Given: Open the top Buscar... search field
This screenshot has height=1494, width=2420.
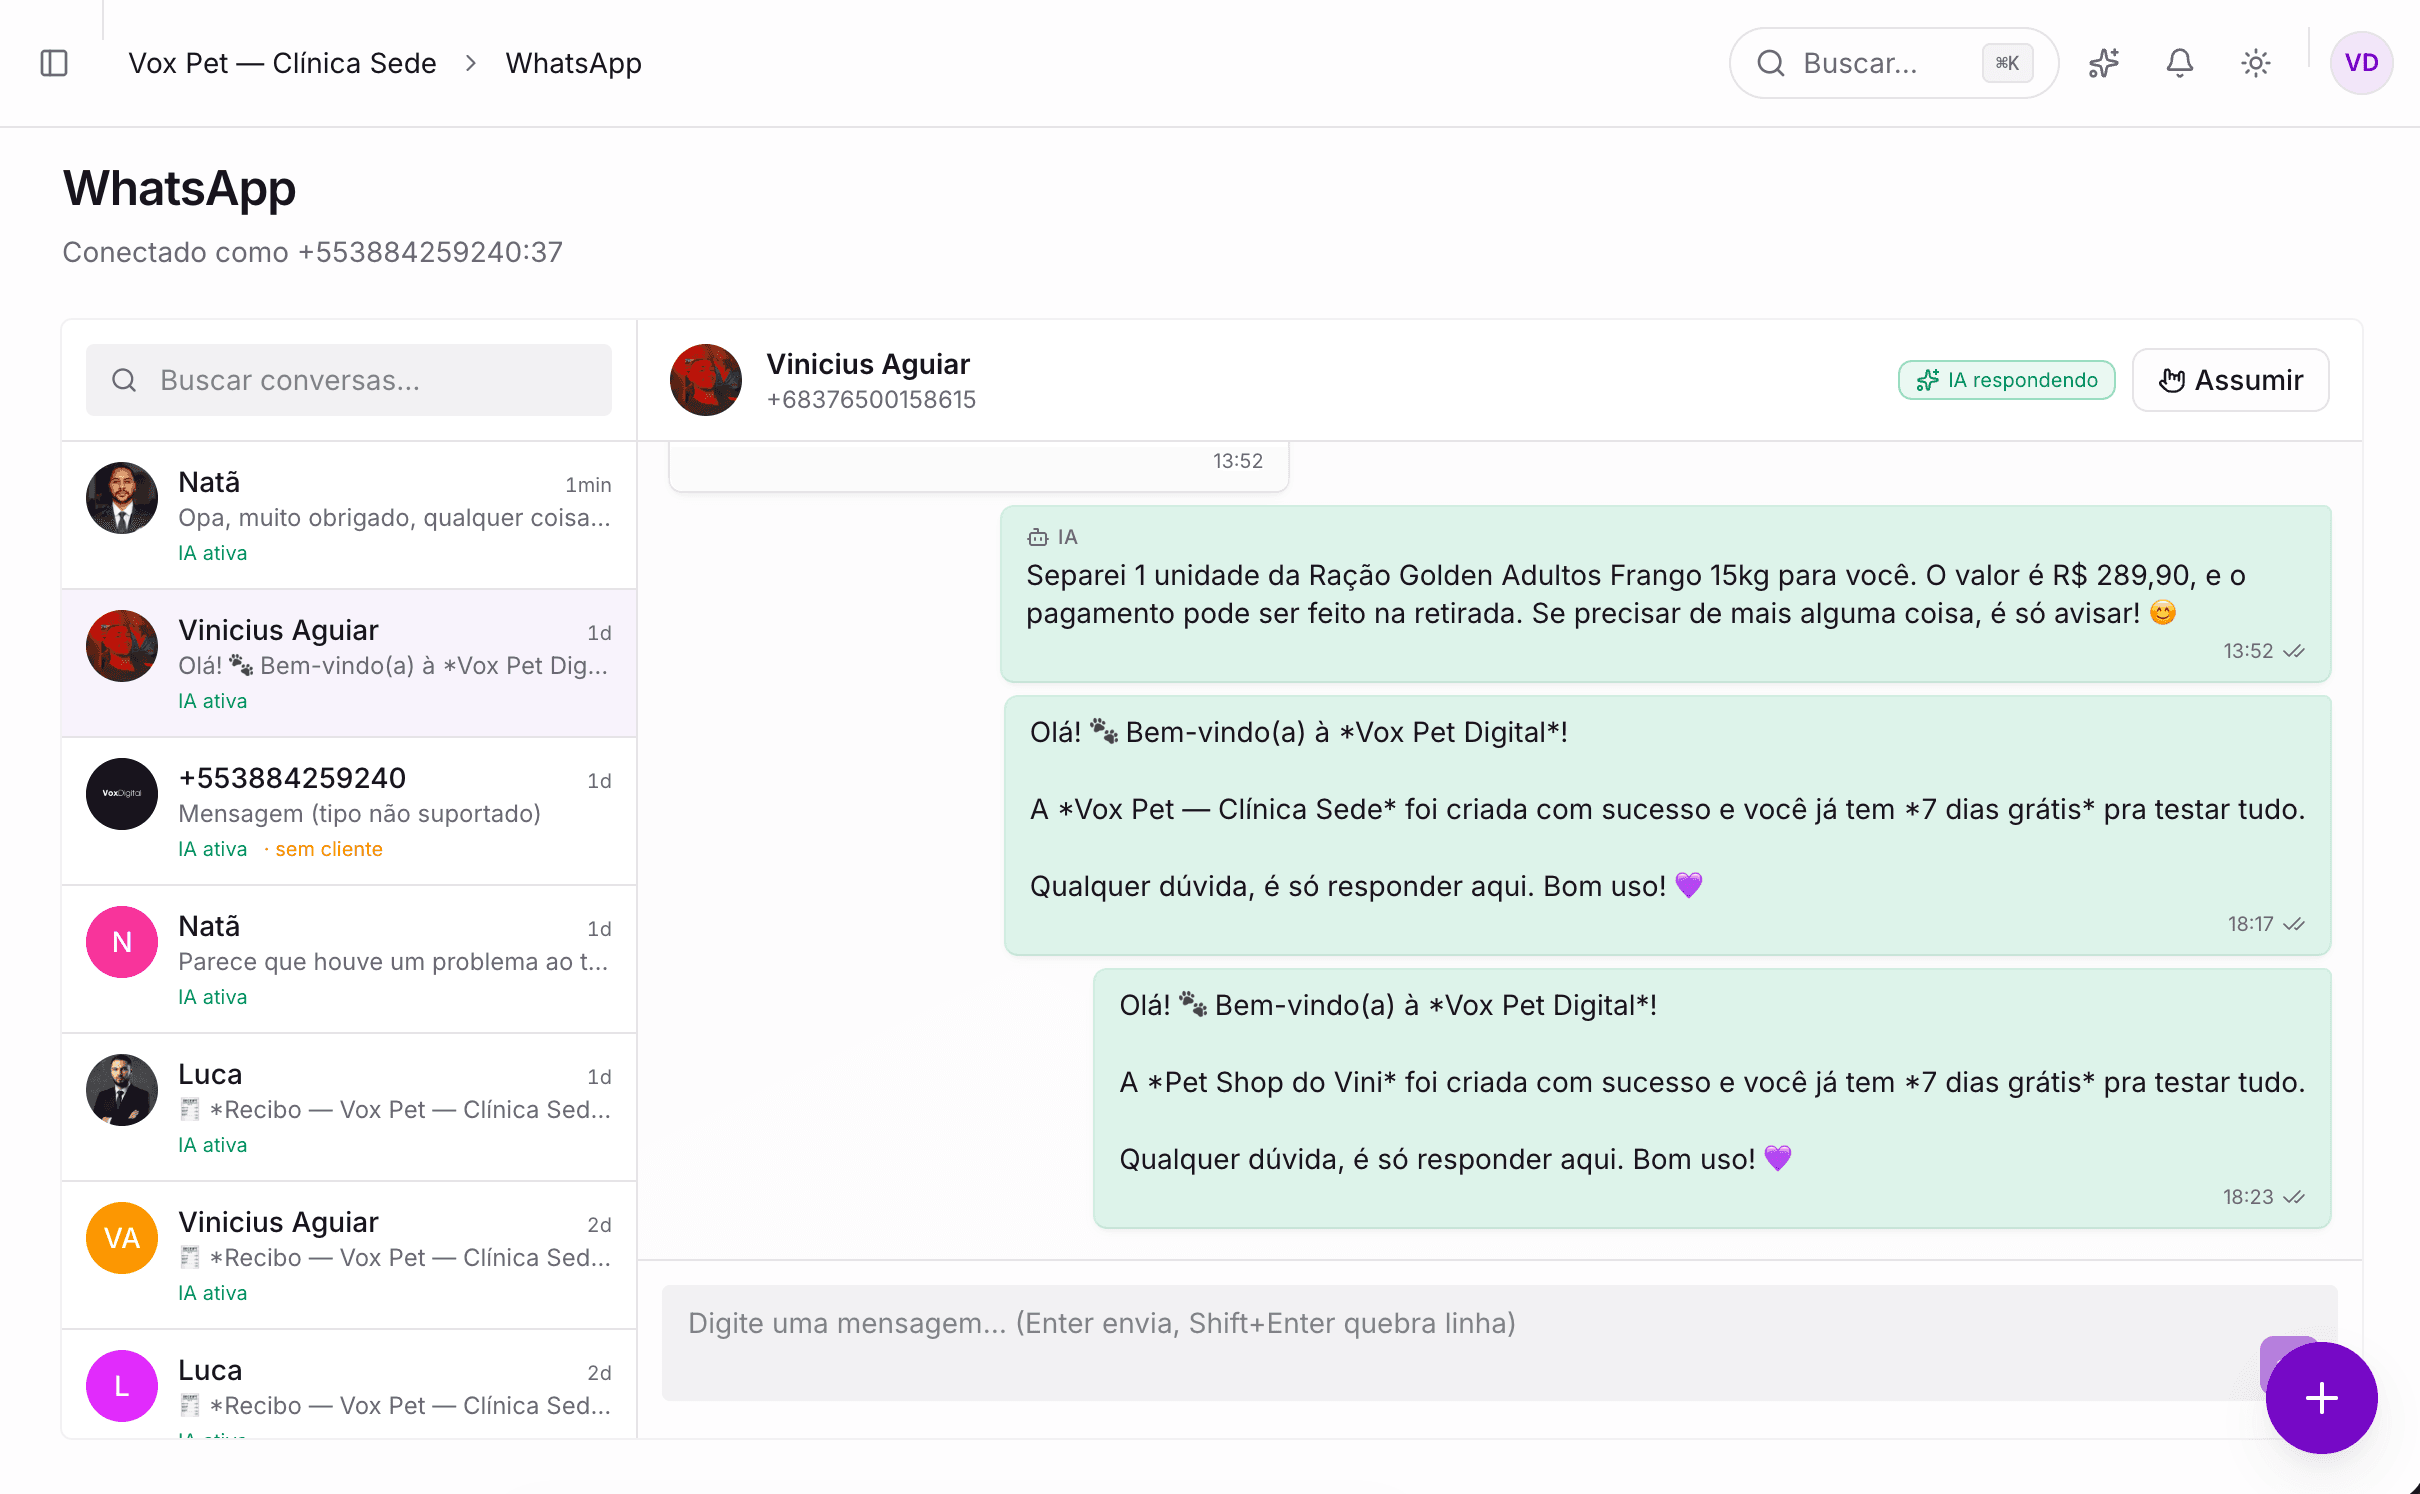Looking at the screenshot, I should tap(1893, 63).
